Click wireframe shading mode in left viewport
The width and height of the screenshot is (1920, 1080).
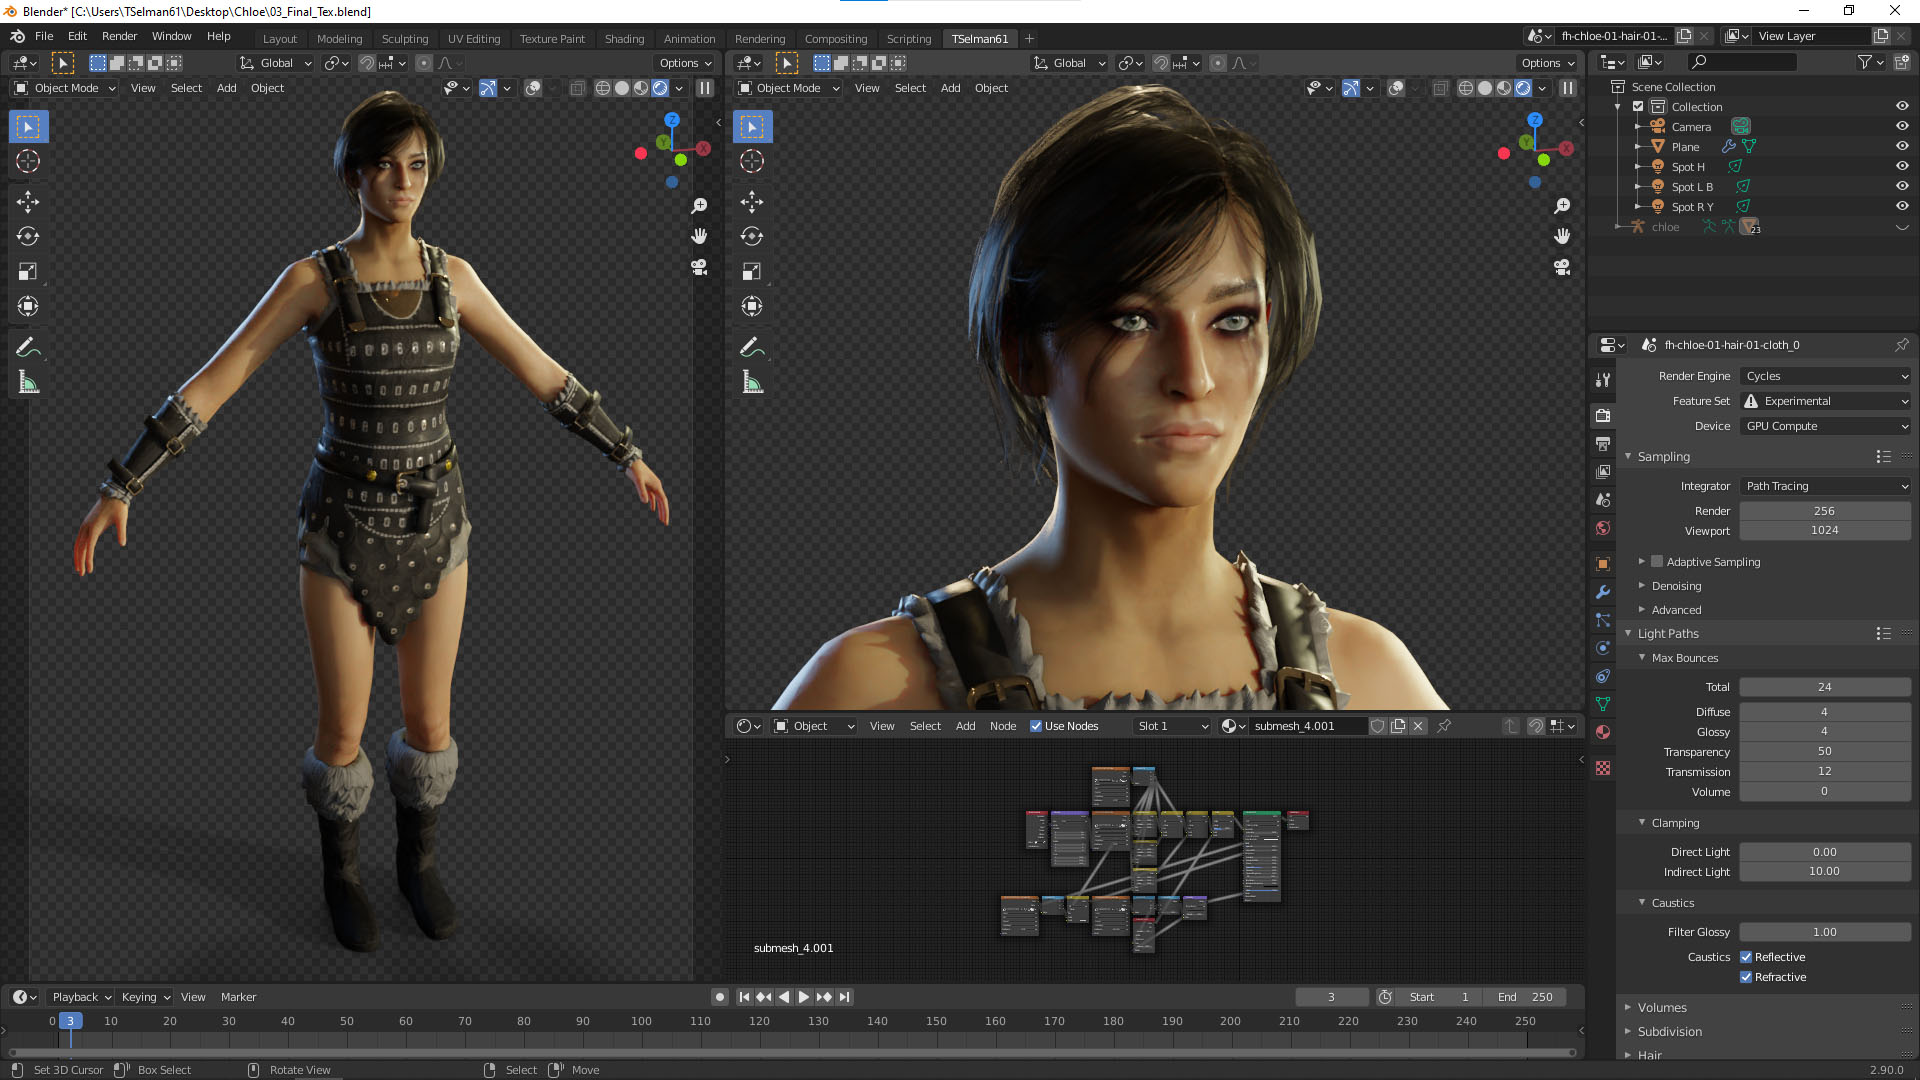point(603,88)
